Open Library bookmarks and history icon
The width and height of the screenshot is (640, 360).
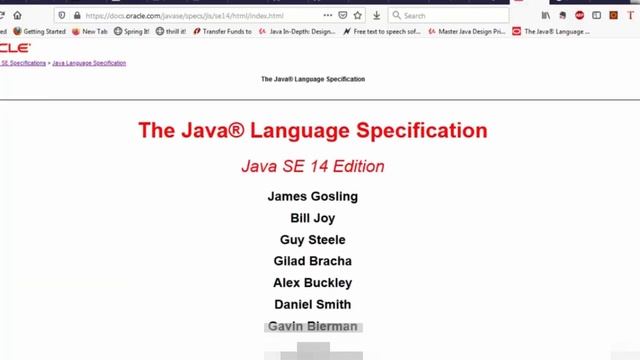[x=546, y=16]
